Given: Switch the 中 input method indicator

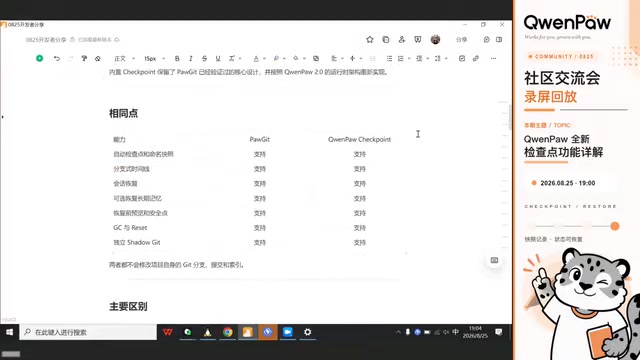Looking at the screenshot, I should 456,332.
